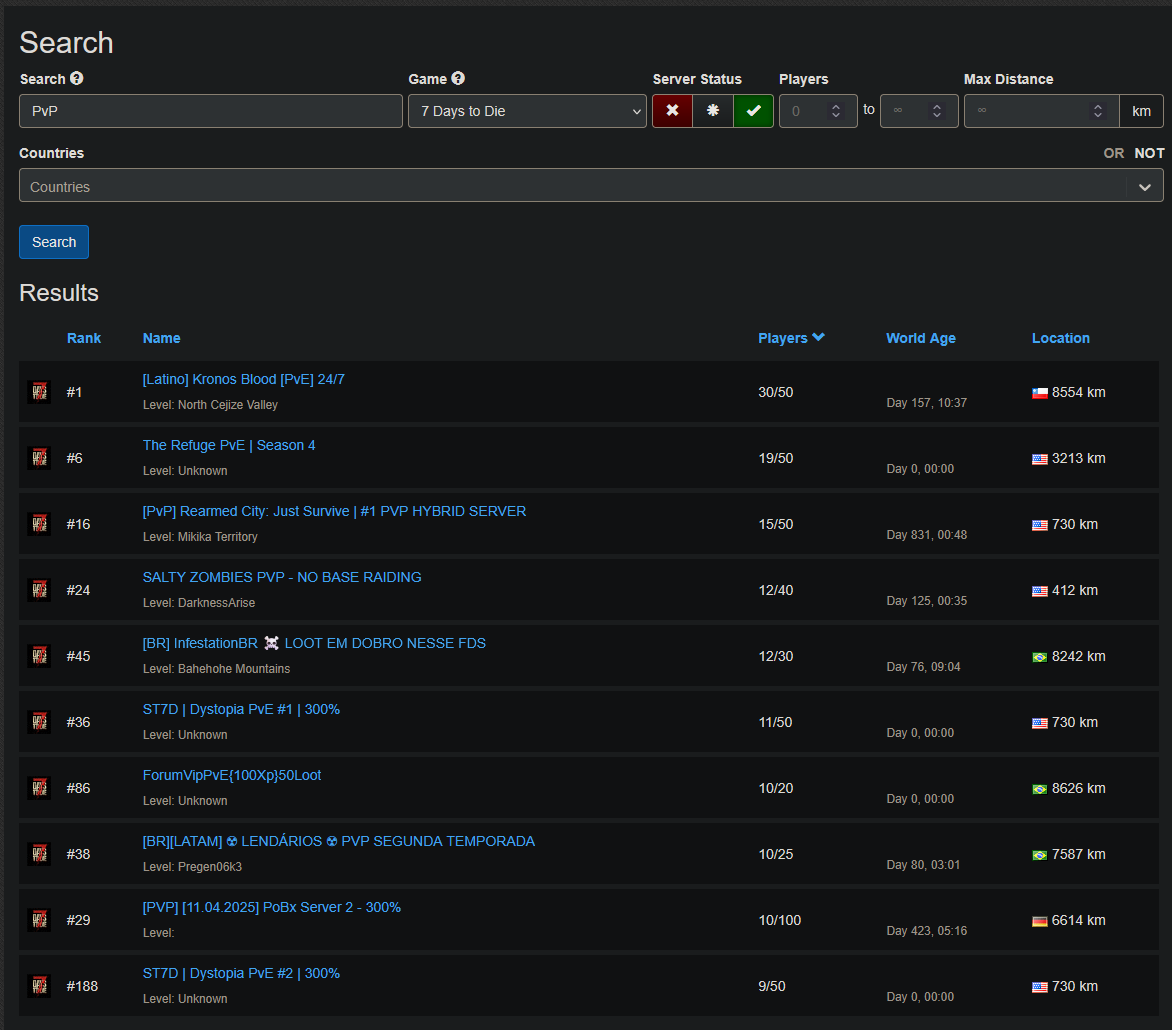
Task: Click Brazil flag next to 7587 km
Action: pos(1040,855)
